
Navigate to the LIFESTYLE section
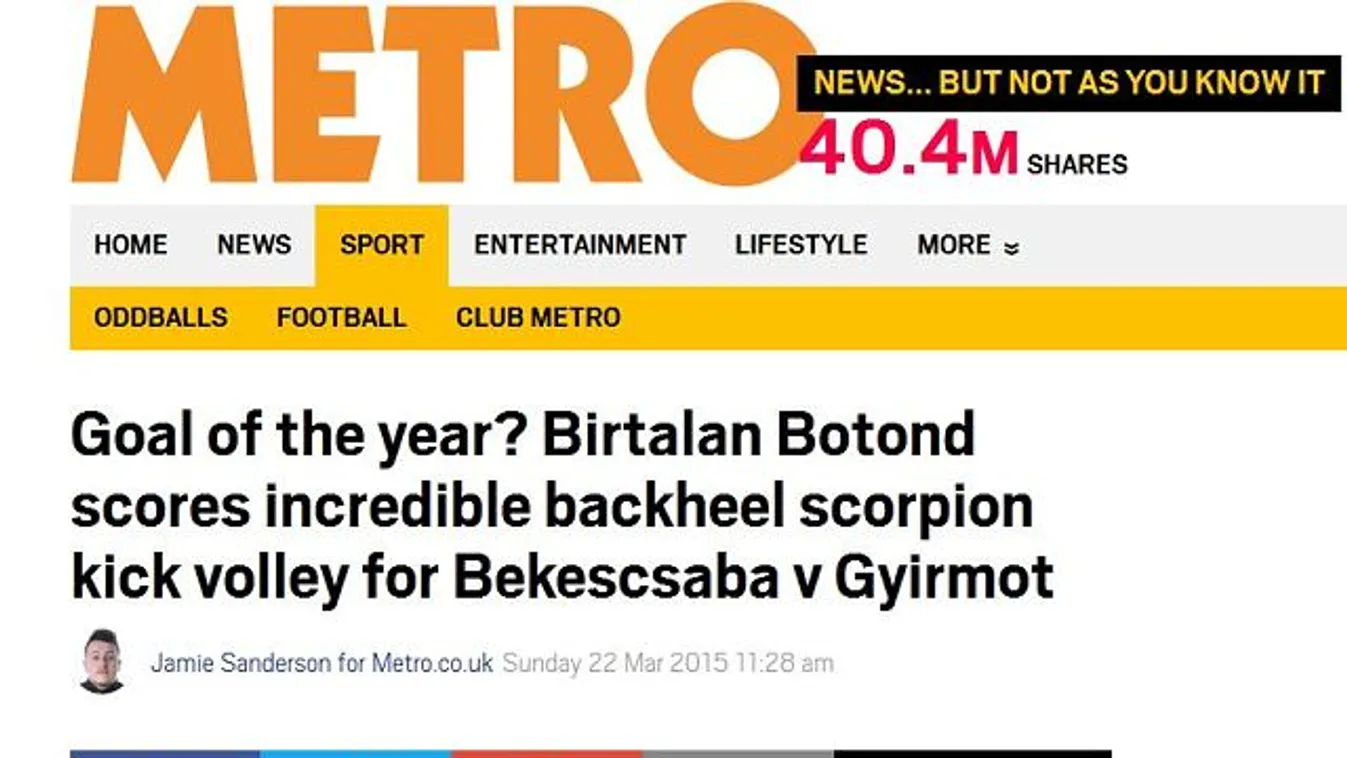[x=801, y=245]
